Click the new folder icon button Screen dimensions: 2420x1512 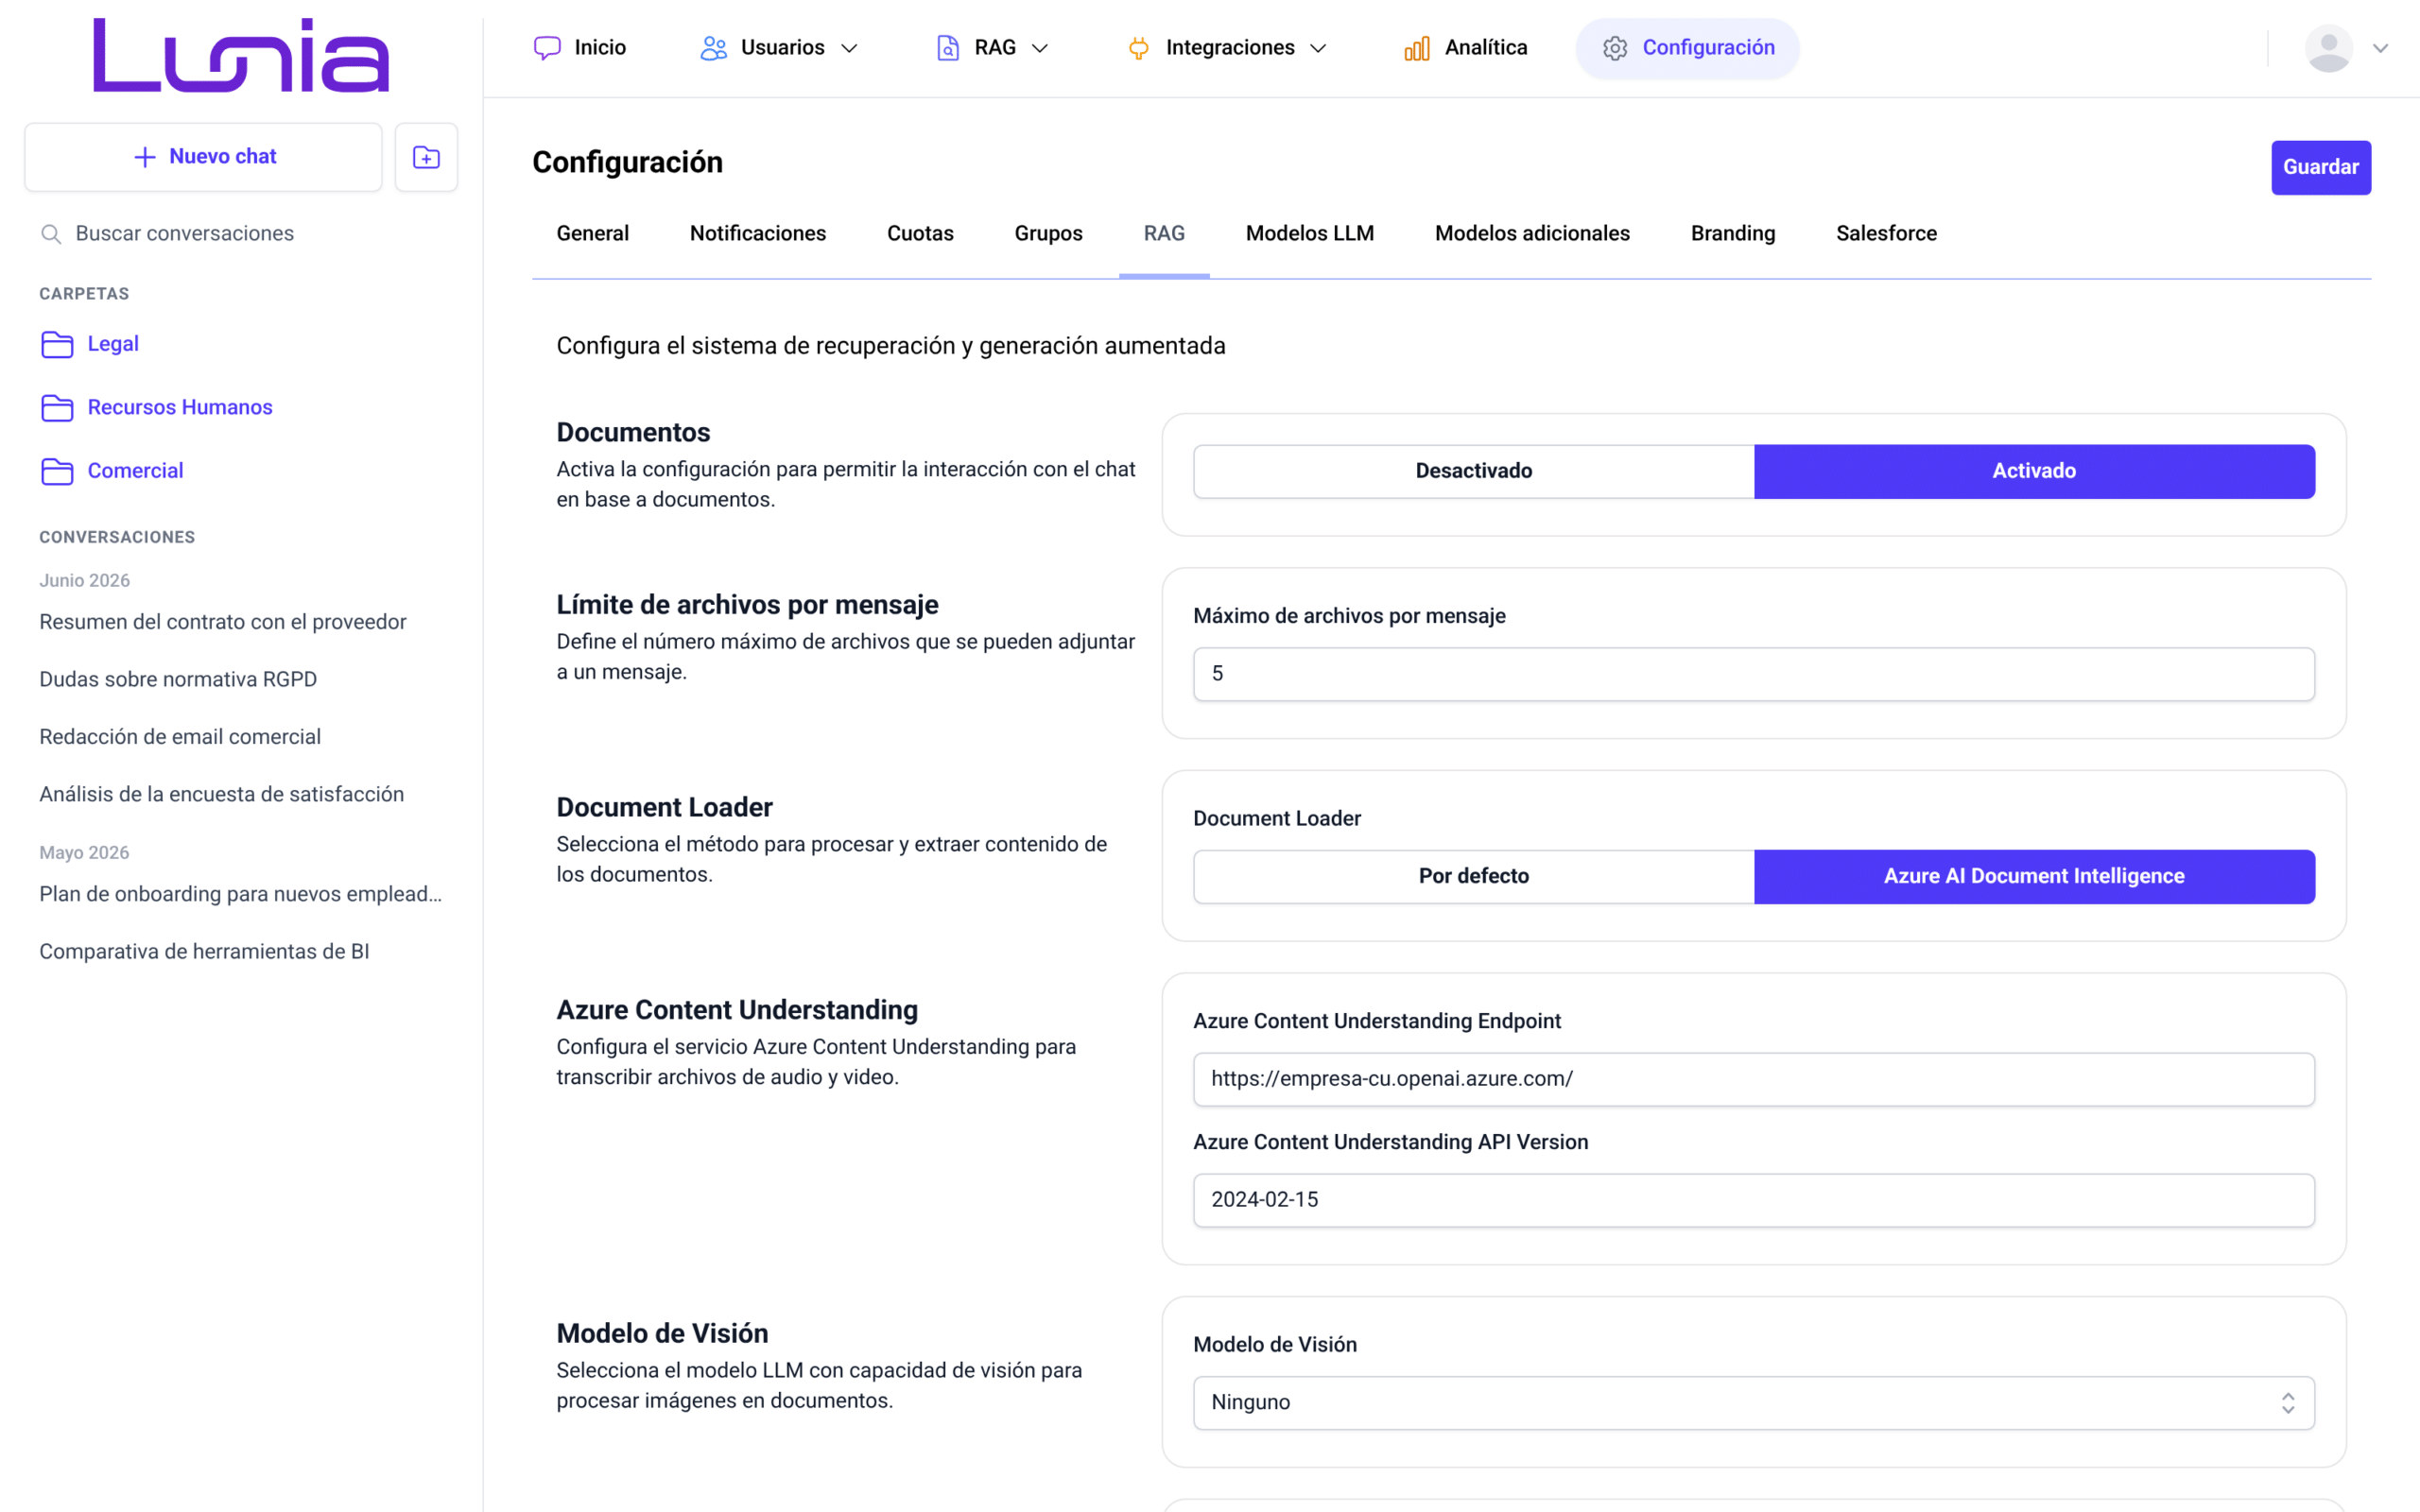(x=426, y=157)
